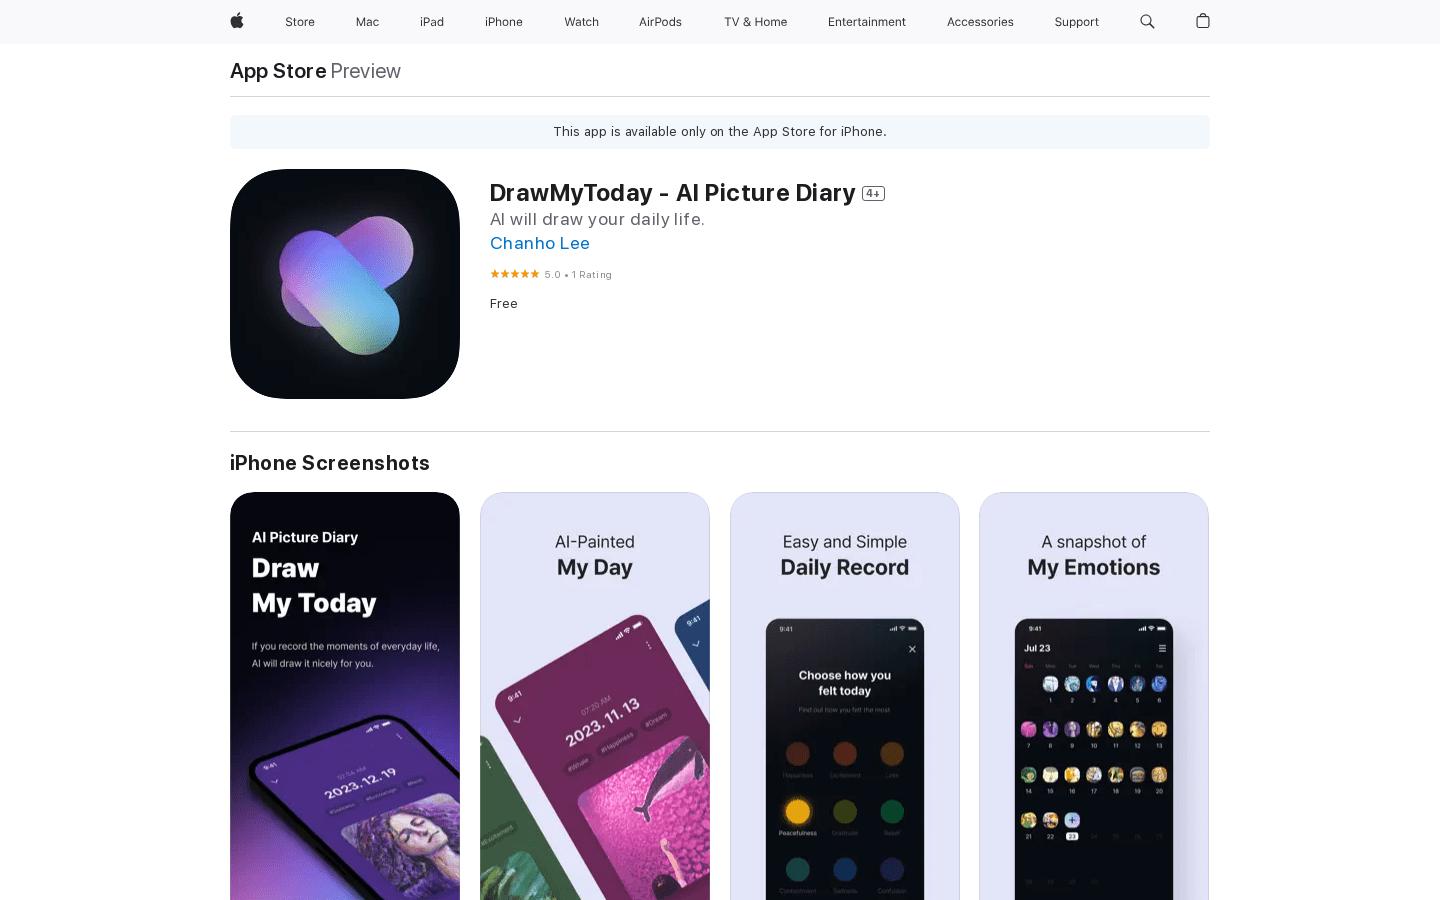Select AirPods in the top menu
Viewport: 1440px width, 900px height.
660,22
